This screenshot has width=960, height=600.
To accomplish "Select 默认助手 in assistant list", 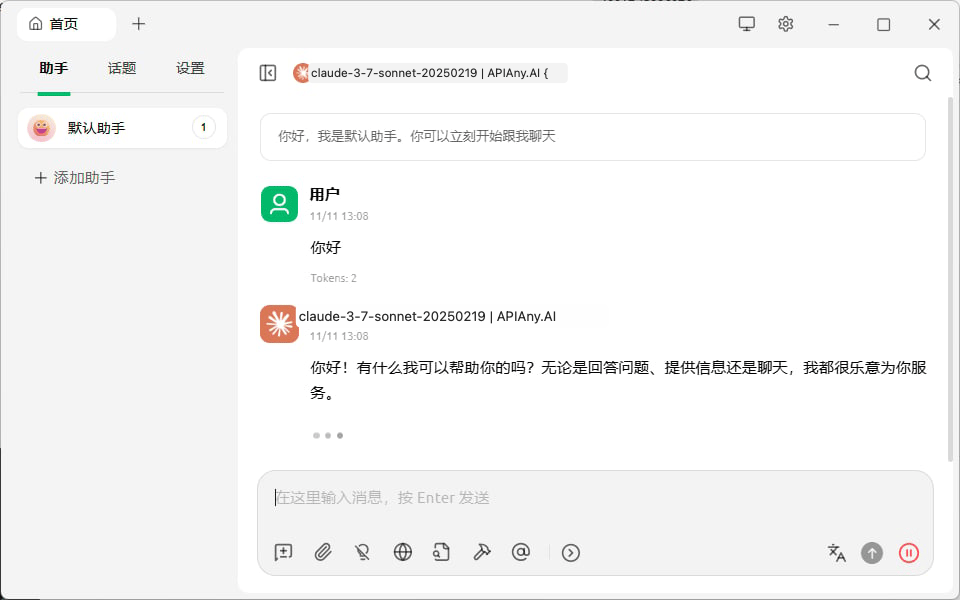I will click(122, 128).
